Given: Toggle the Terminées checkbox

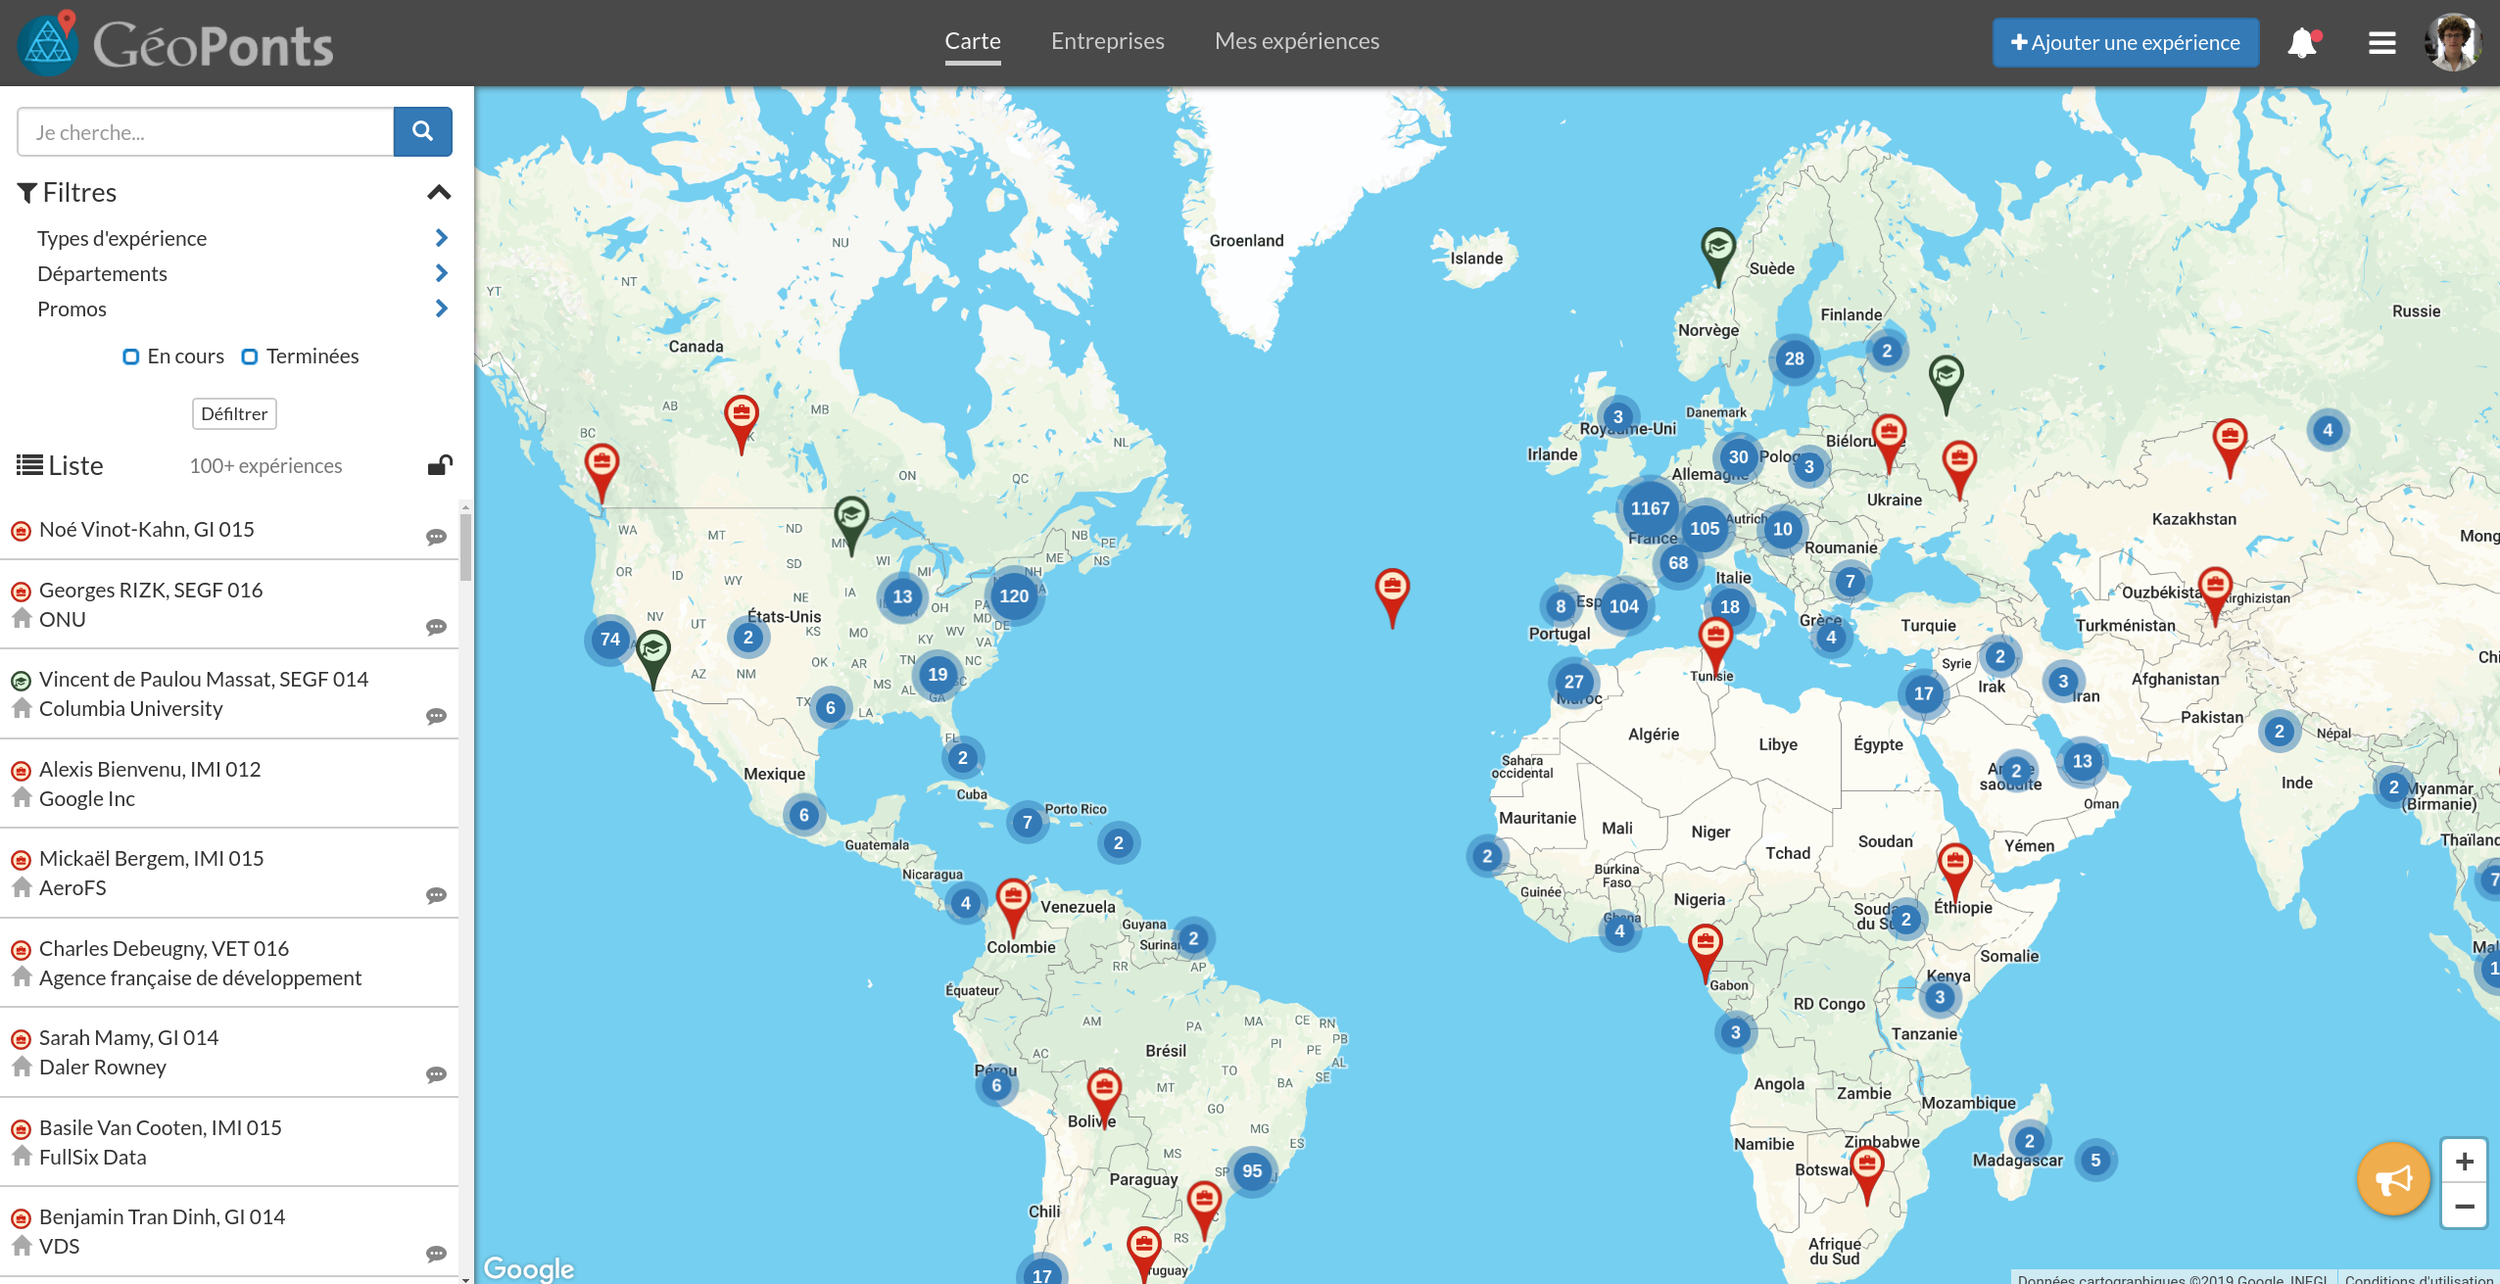Looking at the screenshot, I should [250, 357].
